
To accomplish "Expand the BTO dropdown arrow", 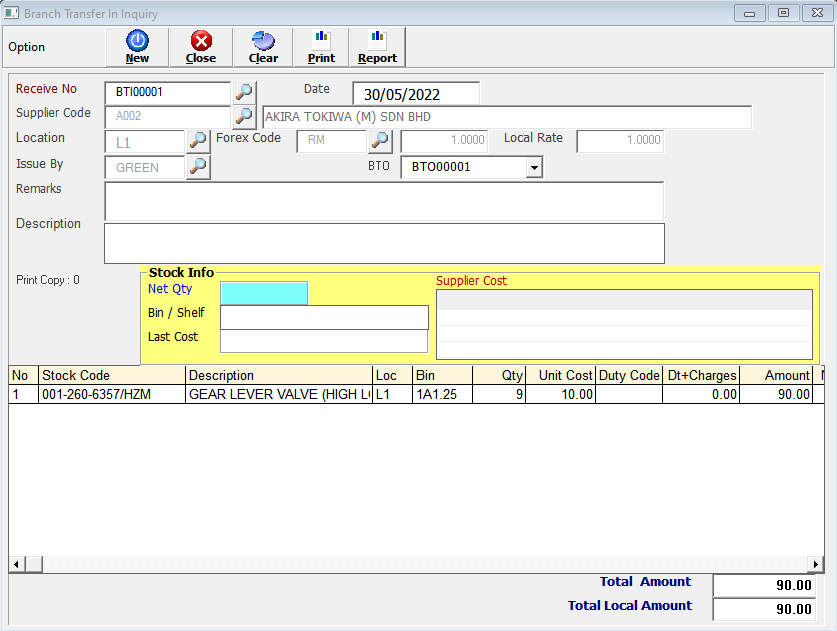I will (534, 167).
